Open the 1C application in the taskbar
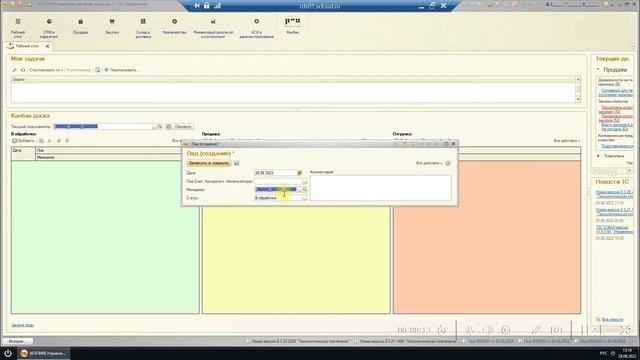This screenshot has height=360, width=640. pyautogui.click(x=43, y=353)
